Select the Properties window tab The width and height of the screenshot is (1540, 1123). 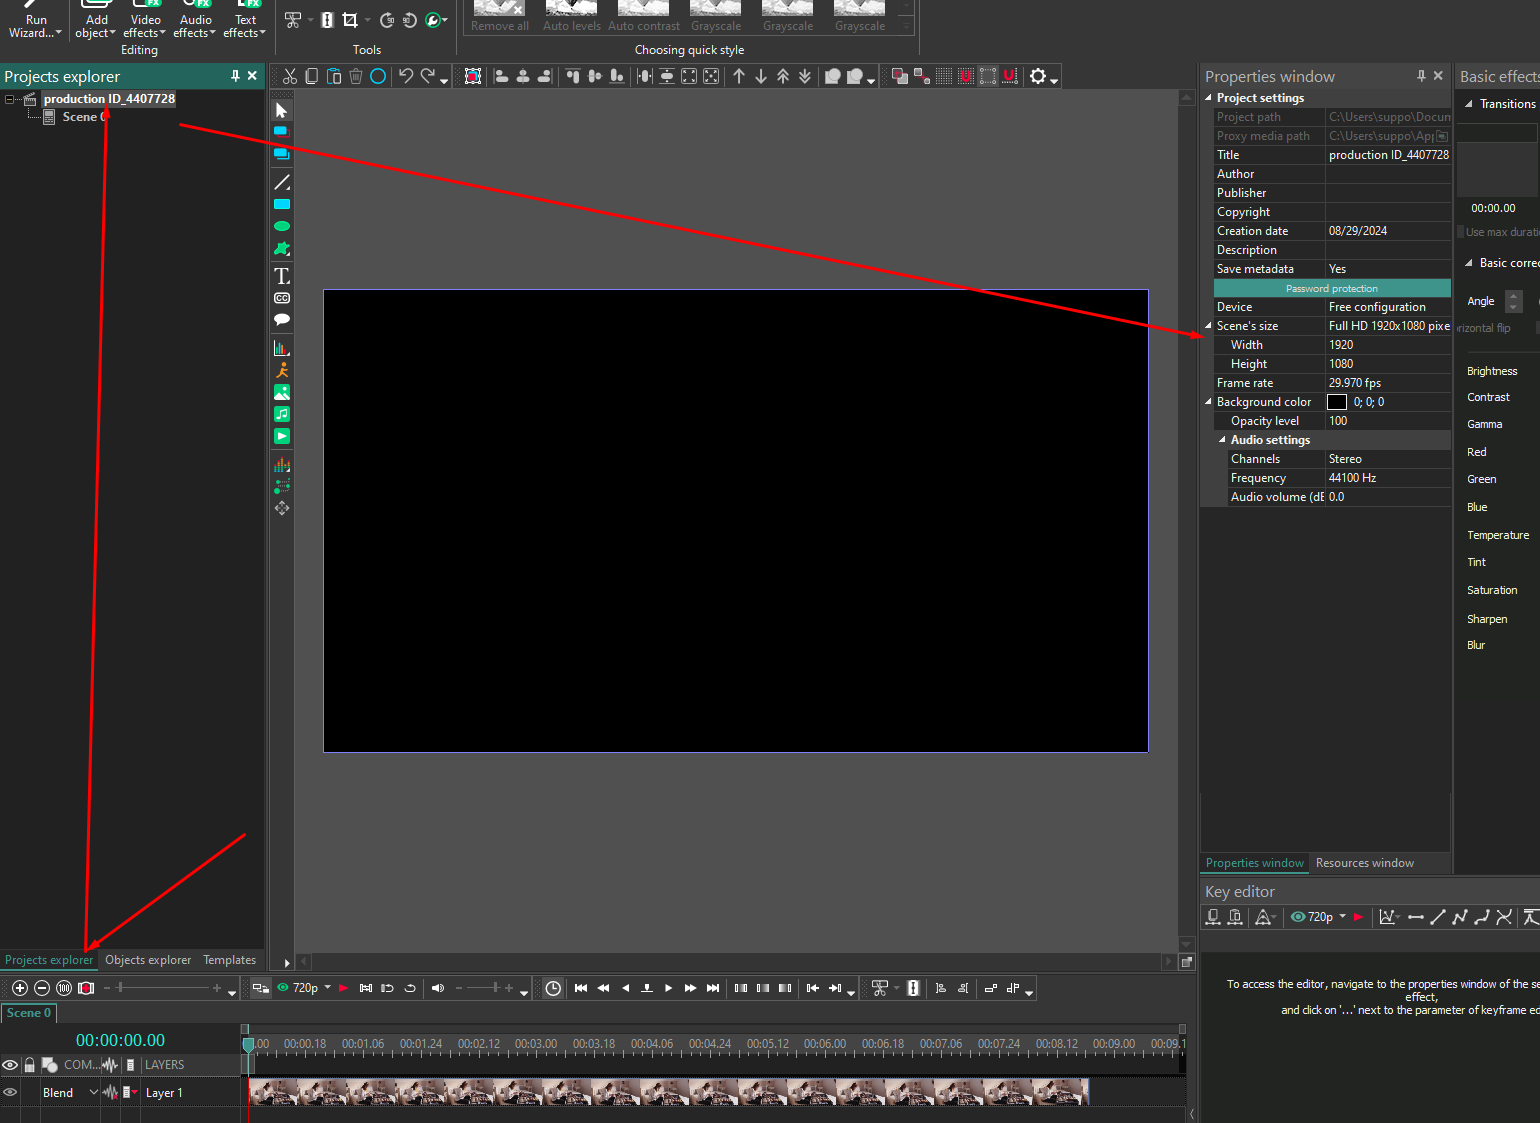[x=1255, y=863]
